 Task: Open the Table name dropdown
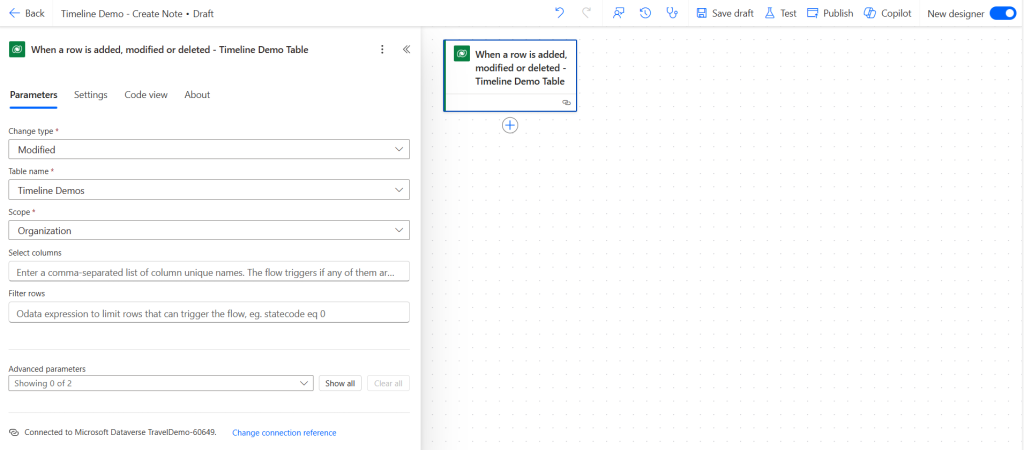(209, 190)
